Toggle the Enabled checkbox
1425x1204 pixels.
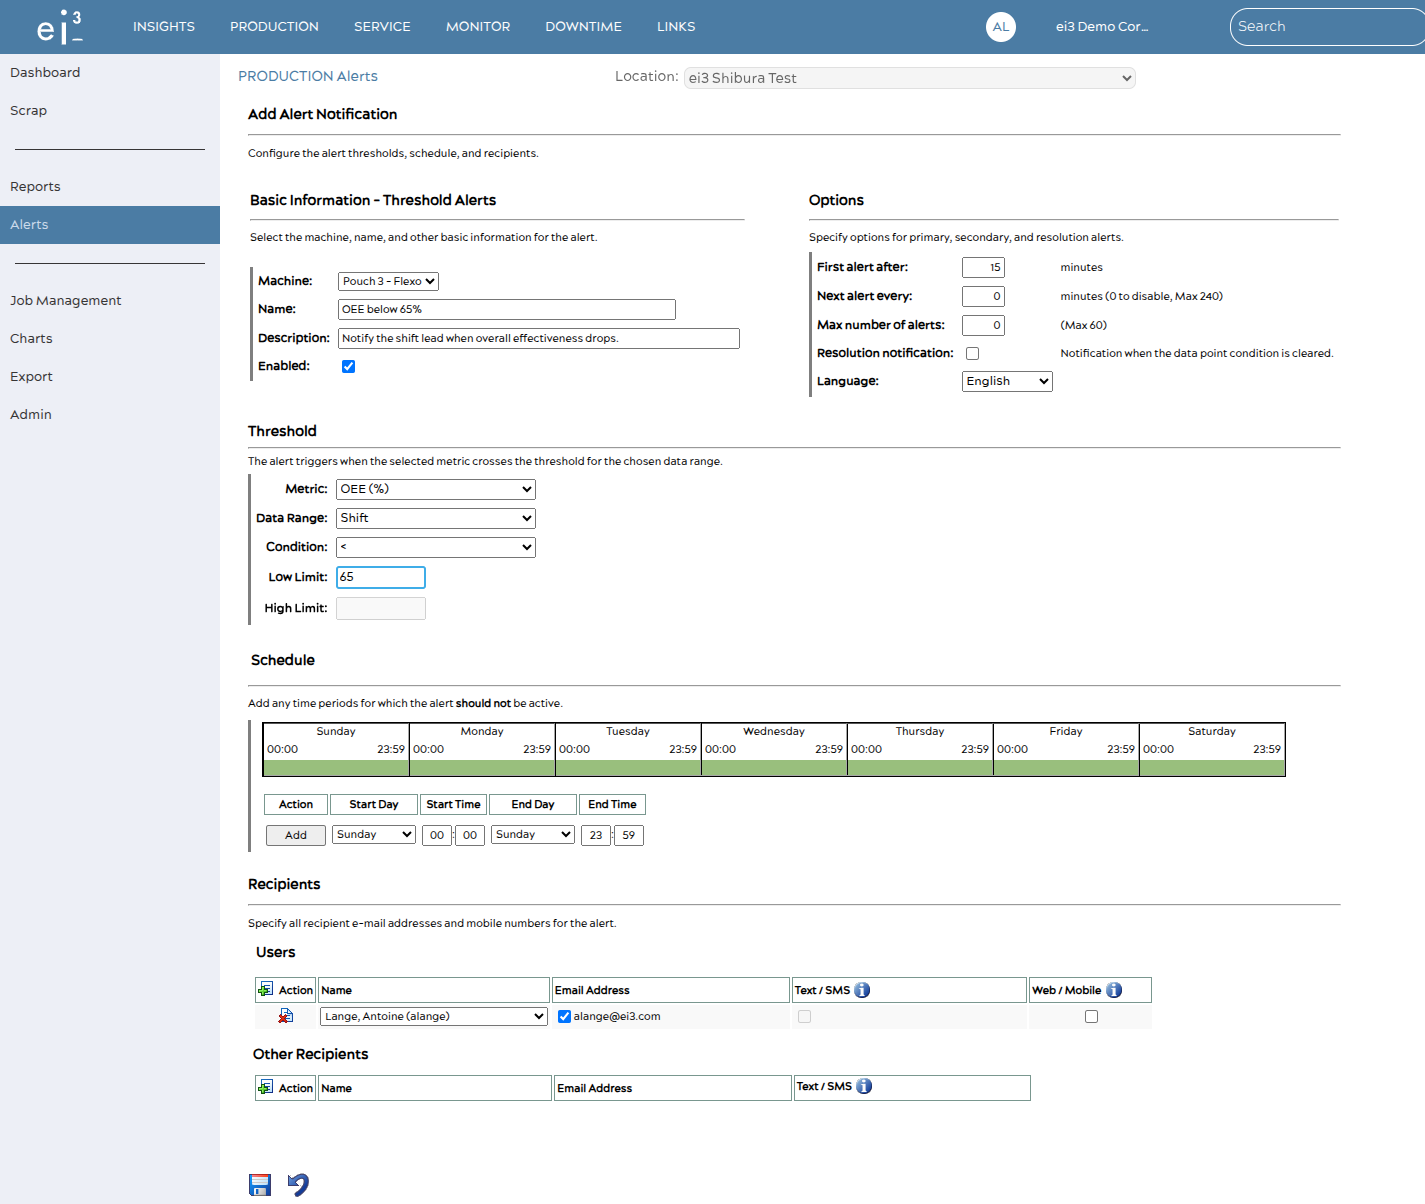click(x=348, y=366)
